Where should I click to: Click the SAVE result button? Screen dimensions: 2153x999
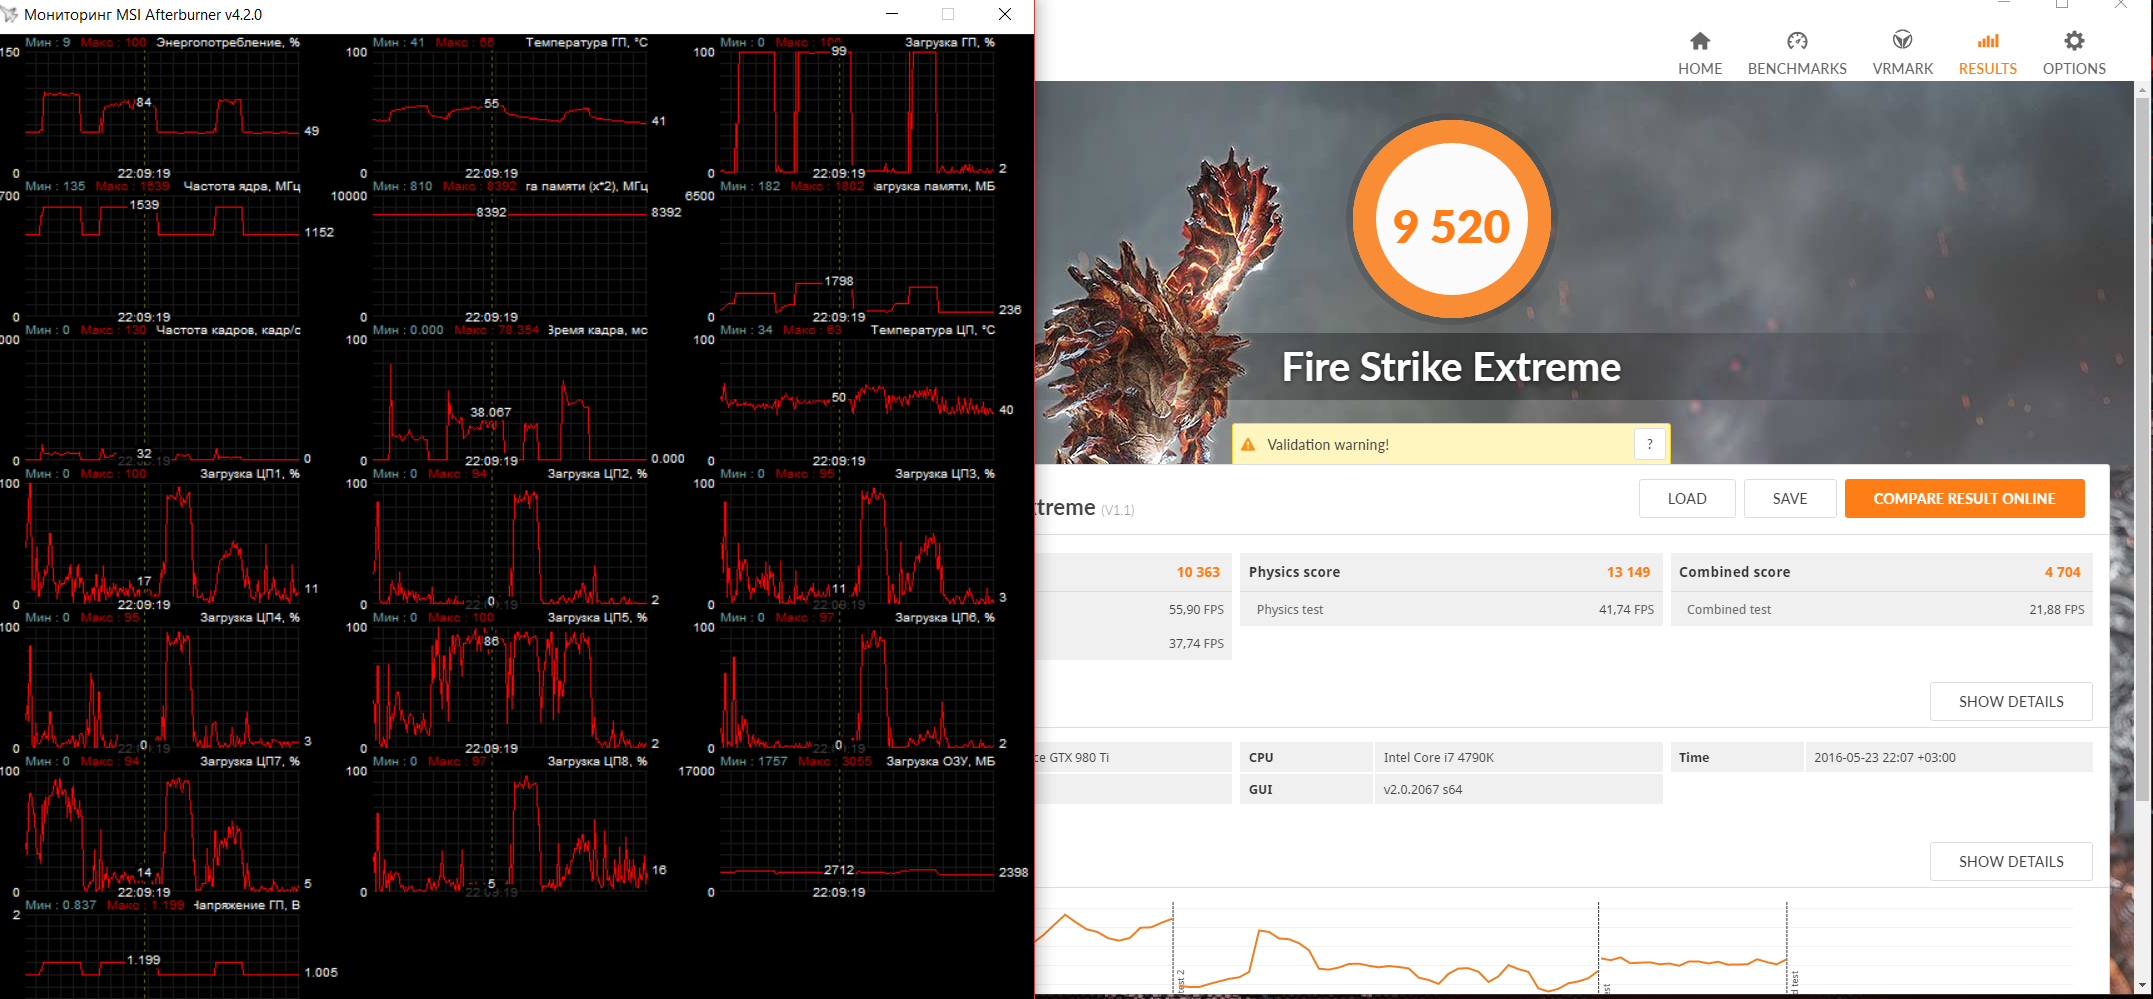coord(1790,499)
